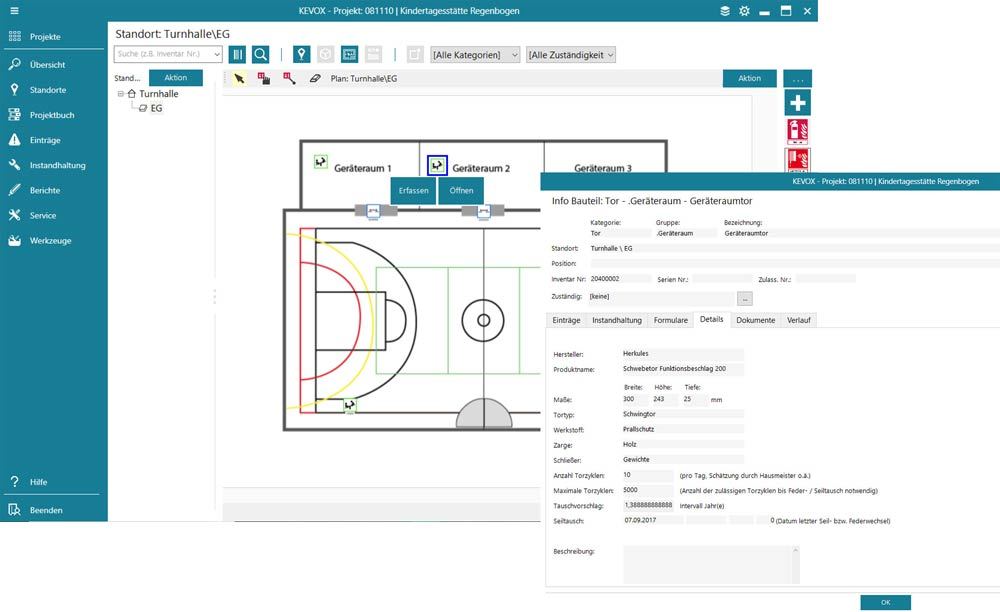This screenshot has width=1000, height=612.
Task: Open Berichte in the sidebar
Action: coord(45,190)
